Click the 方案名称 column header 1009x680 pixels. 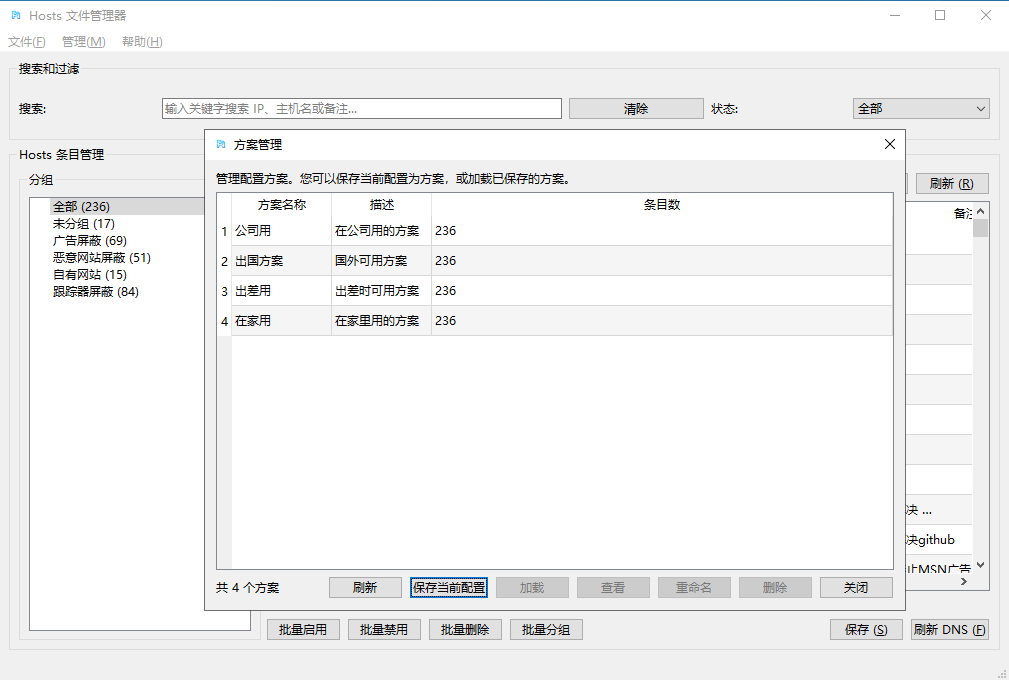point(281,204)
